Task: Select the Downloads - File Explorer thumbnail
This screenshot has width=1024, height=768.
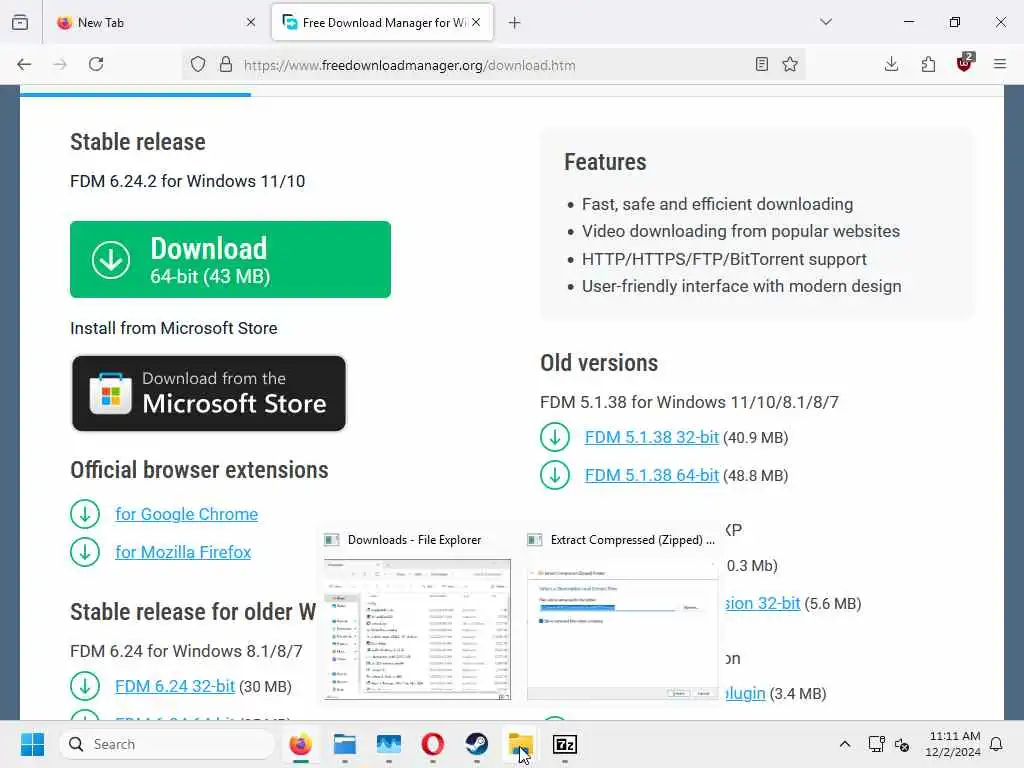Action: click(417, 615)
